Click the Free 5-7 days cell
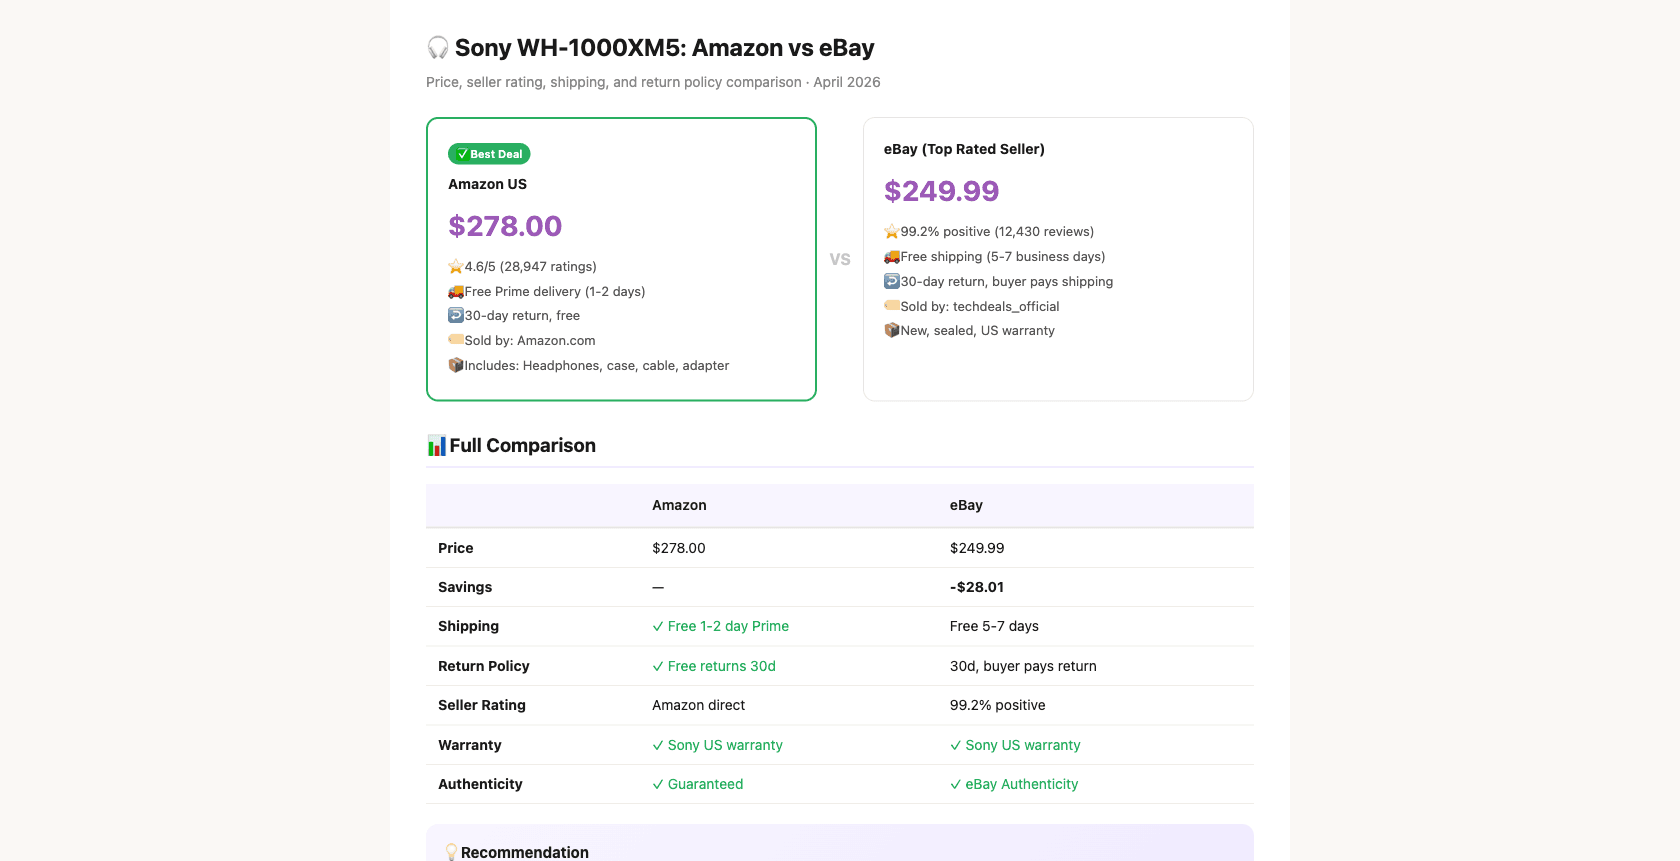Image resolution: width=1680 pixels, height=861 pixels. tap(994, 626)
